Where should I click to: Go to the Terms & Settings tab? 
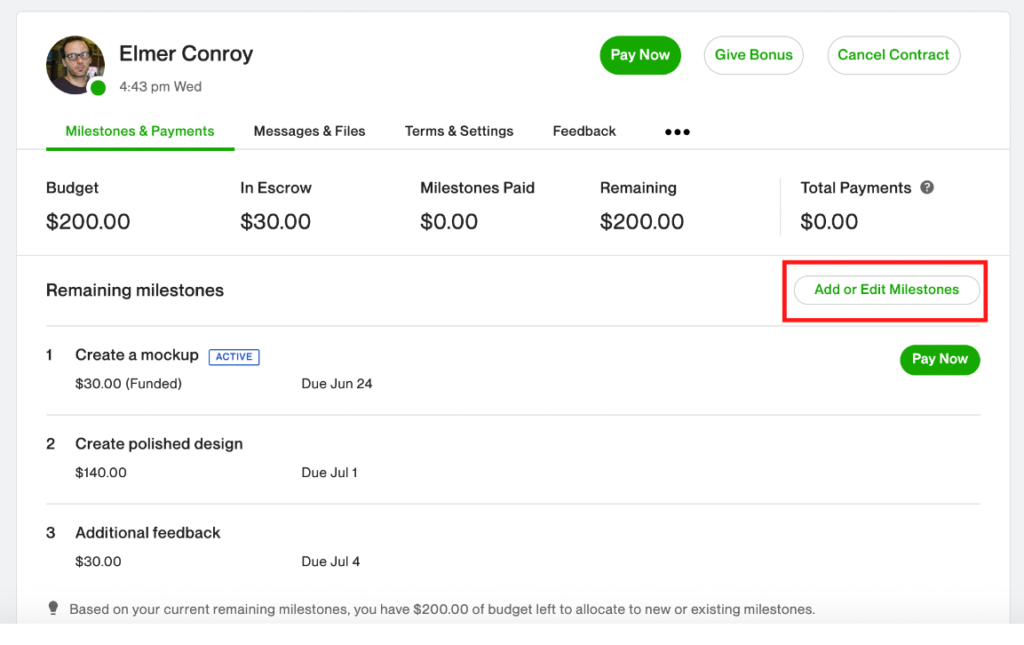(x=459, y=131)
